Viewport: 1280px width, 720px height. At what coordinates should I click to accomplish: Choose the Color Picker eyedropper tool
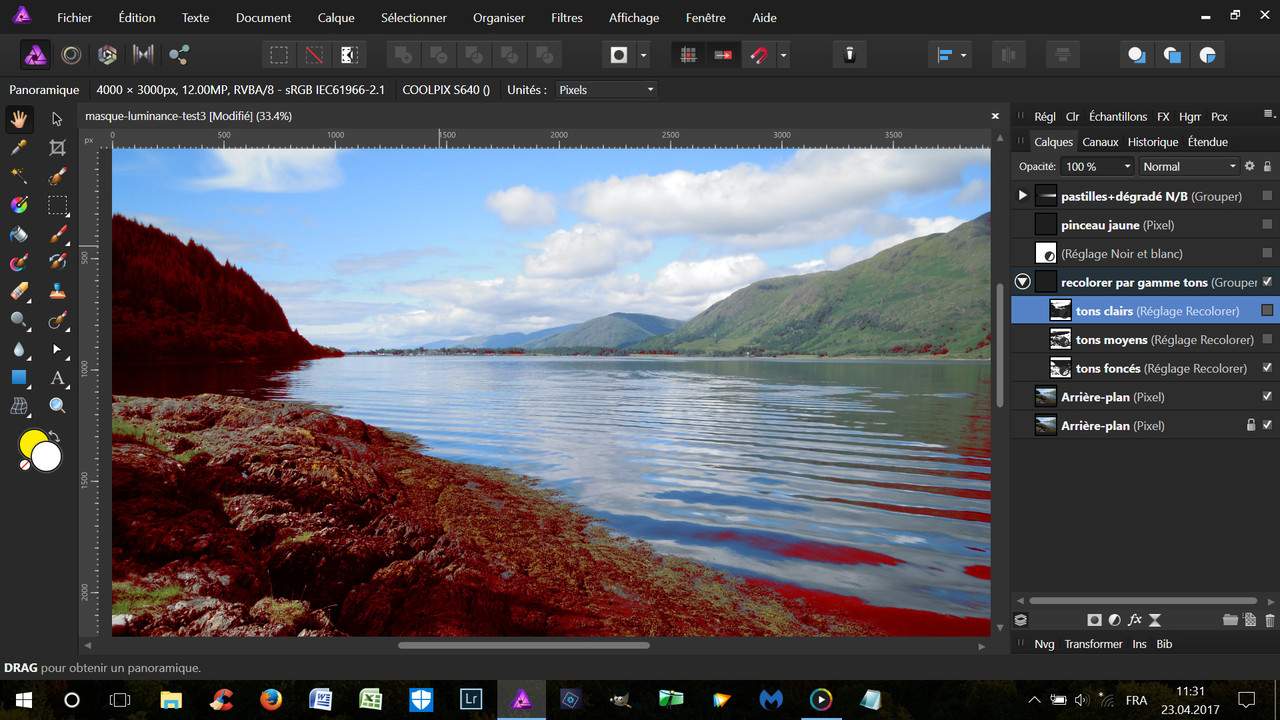point(18,148)
